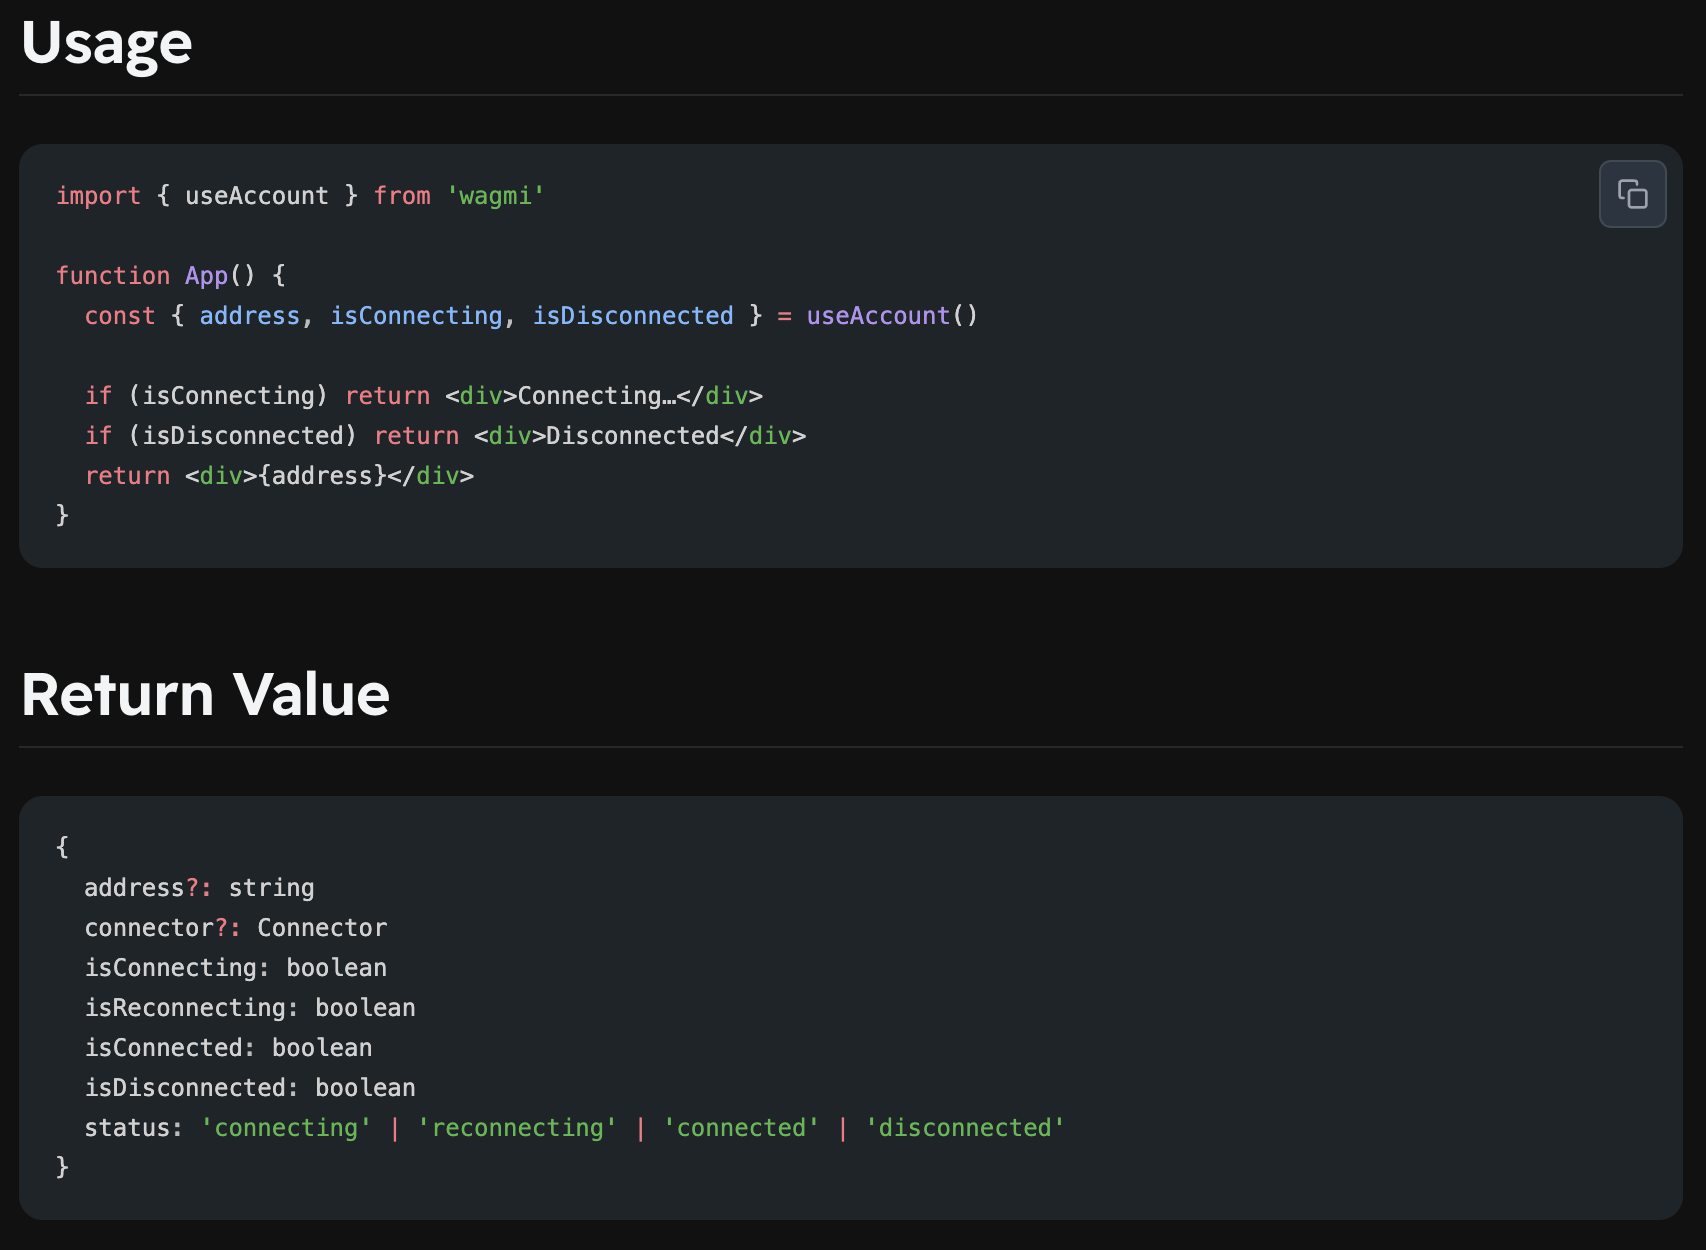Image resolution: width=1706 pixels, height=1250 pixels.
Task: Click the address variable in the const destructuring
Action: 249,316
